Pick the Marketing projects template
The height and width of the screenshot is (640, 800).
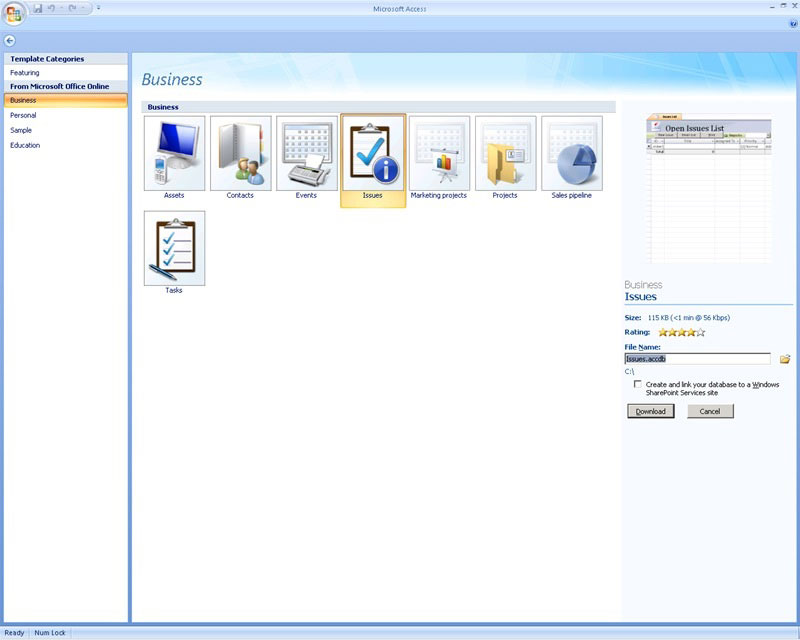pos(439,153)
